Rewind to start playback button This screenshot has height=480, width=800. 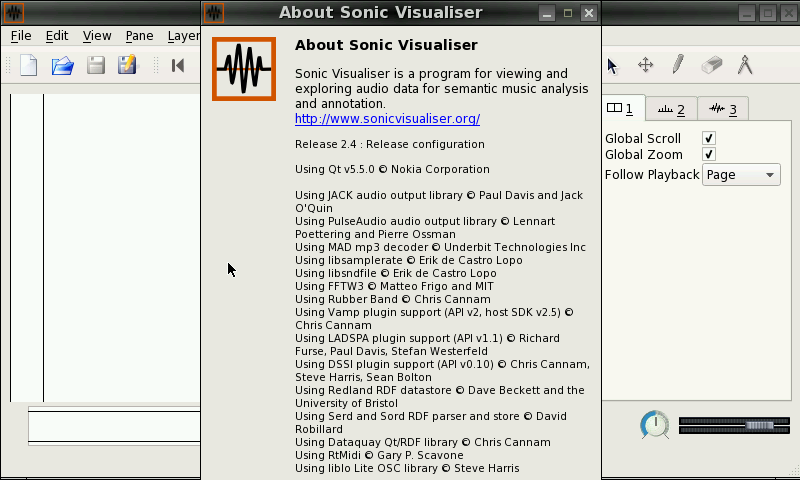[178, 65]
